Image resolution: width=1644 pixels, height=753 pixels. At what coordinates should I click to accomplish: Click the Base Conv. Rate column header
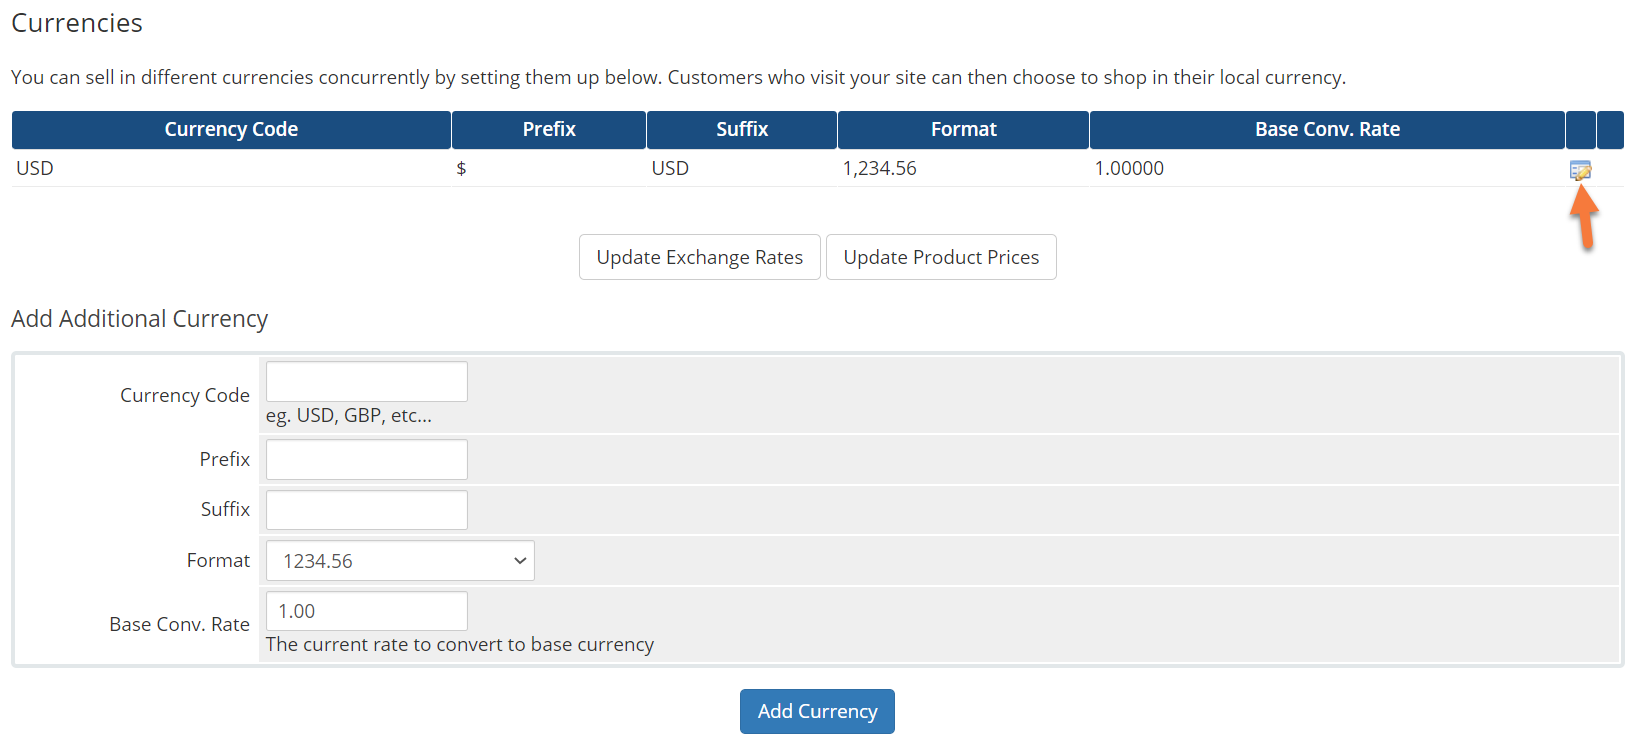(x=1327, y=130)
